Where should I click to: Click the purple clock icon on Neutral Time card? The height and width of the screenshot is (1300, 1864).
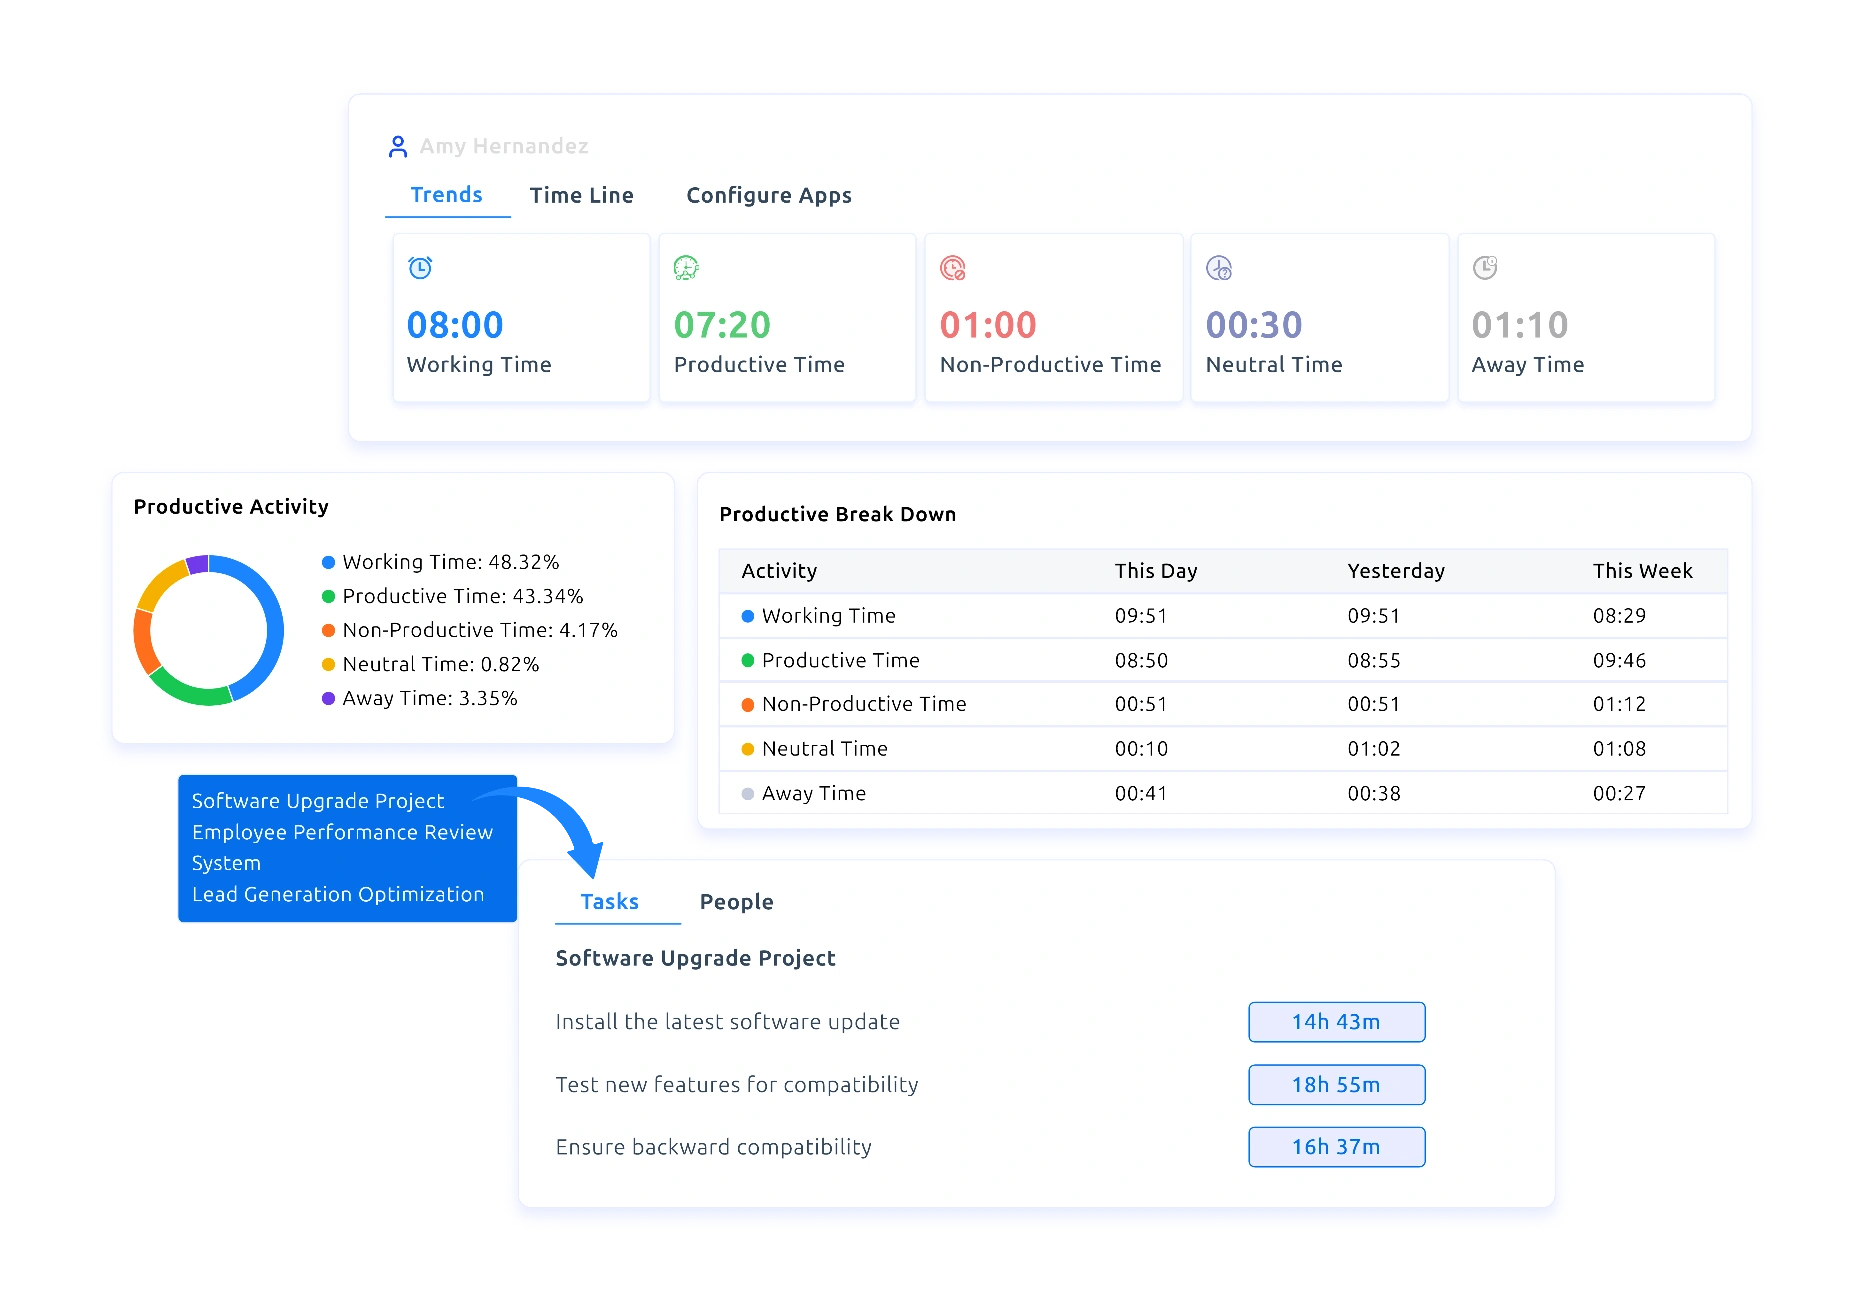click(x=1219, y=268)
